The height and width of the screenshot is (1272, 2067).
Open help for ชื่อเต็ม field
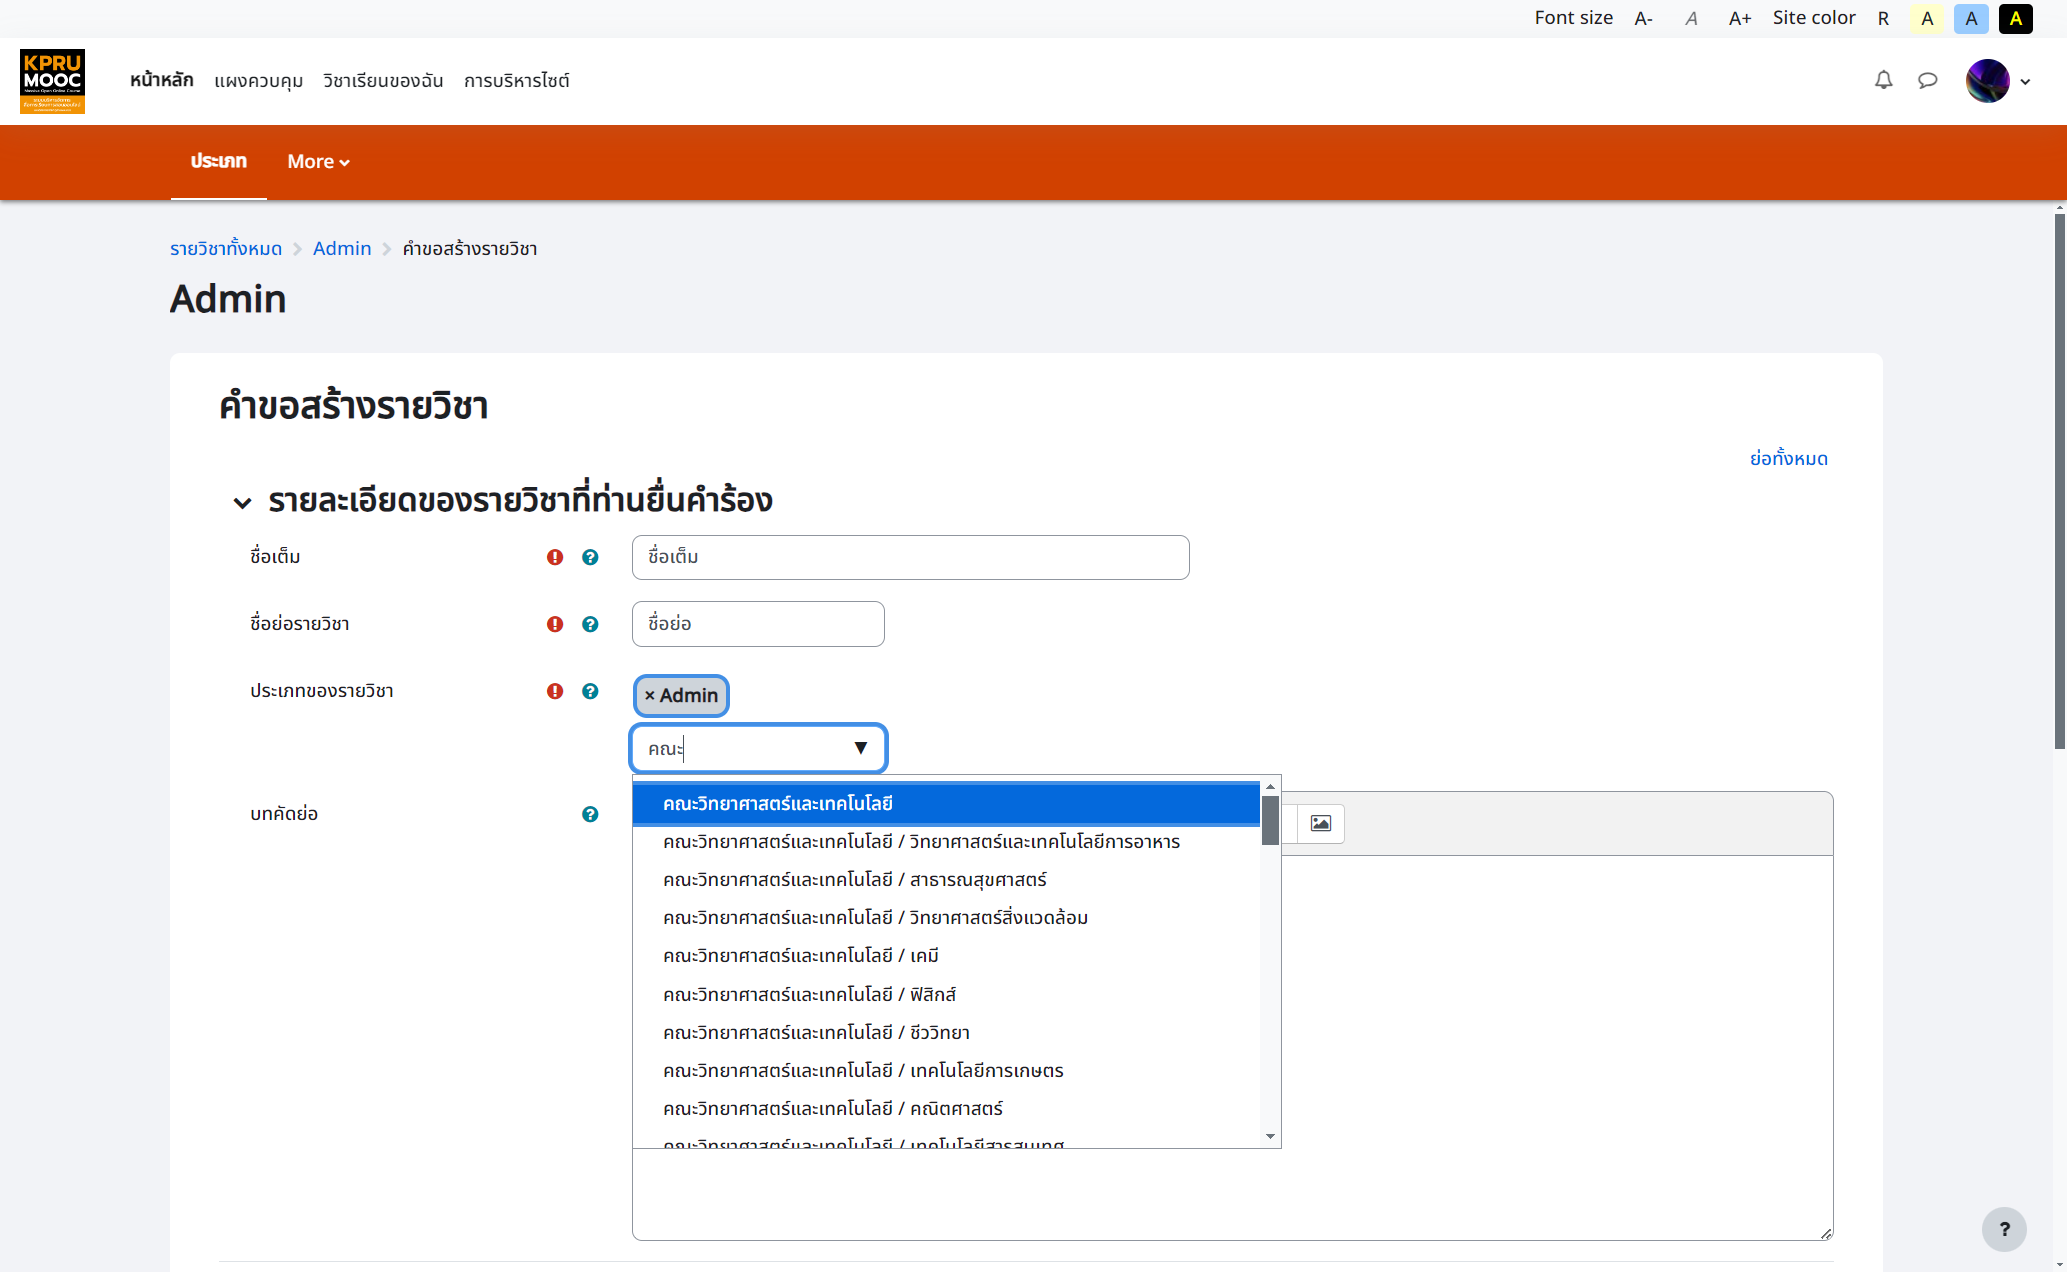tap(590, 558)
